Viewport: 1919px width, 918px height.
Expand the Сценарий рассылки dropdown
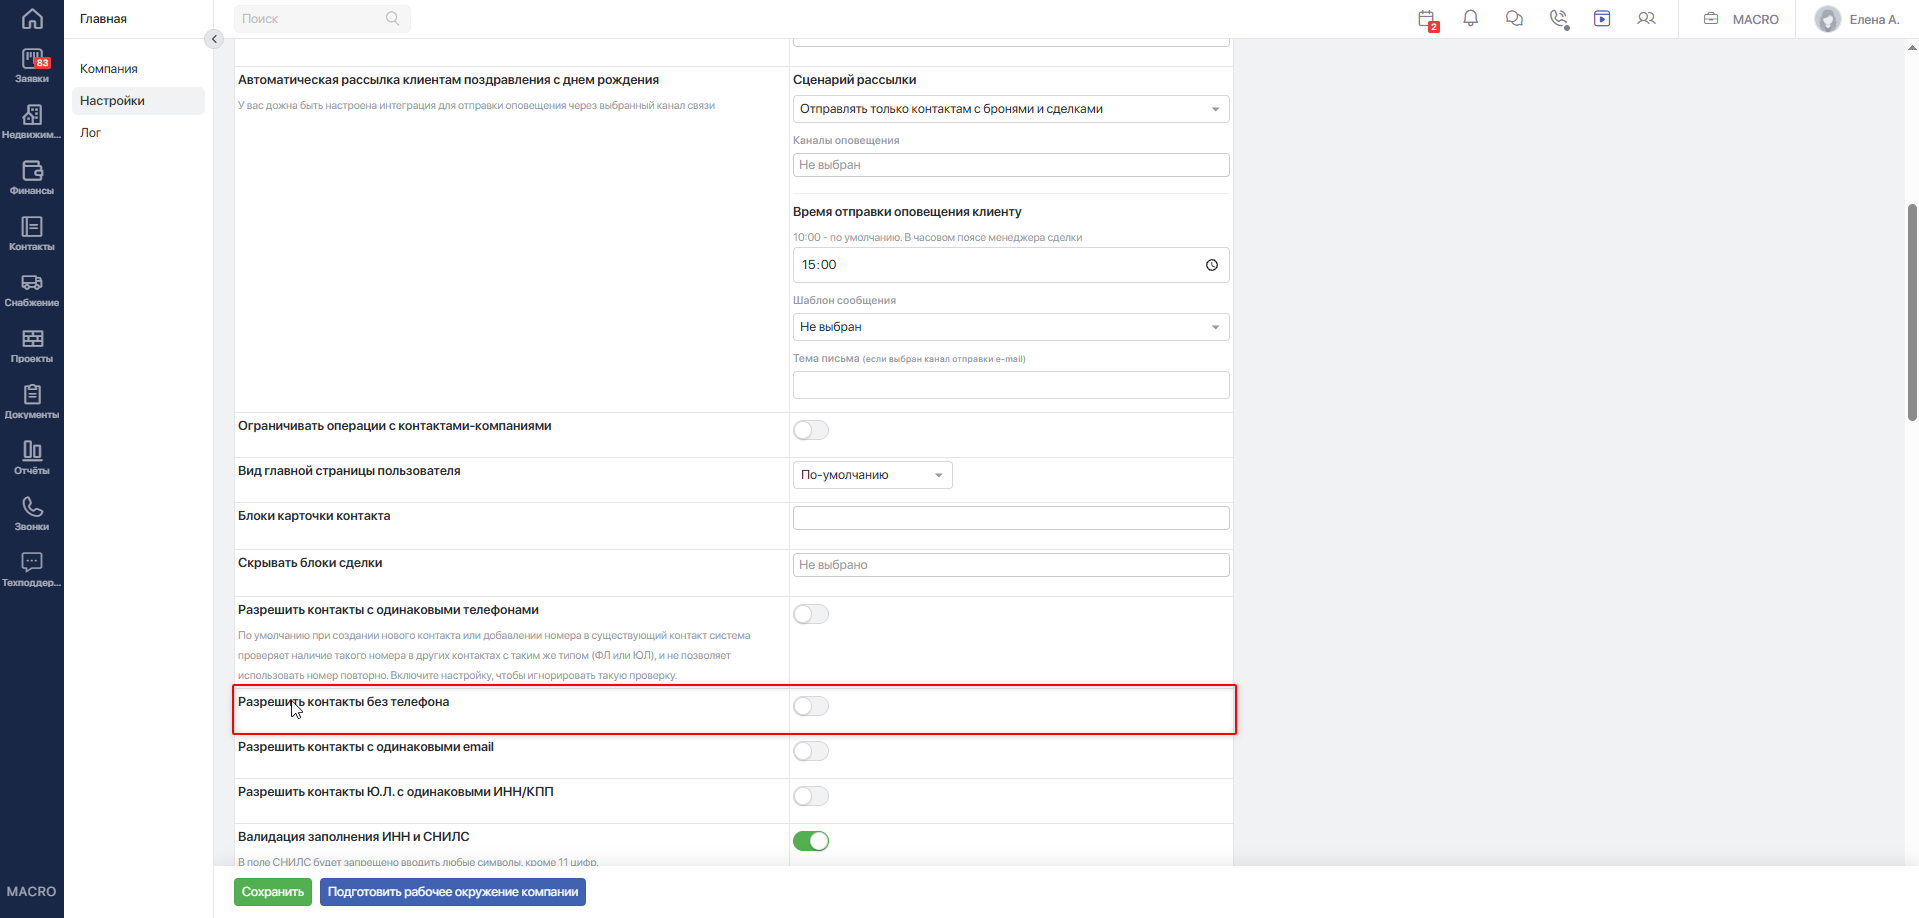(1011, 109)
